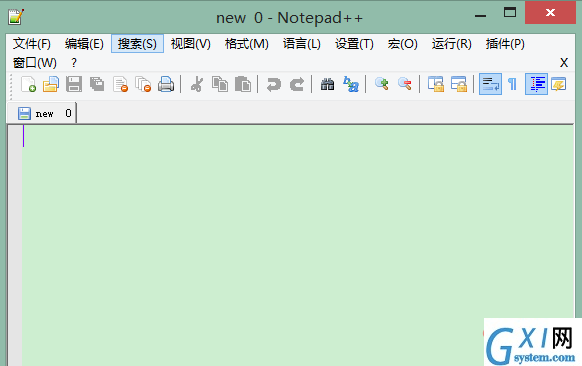Zoom in with magnifier plus icon
Viewport: 582px width, 366px height.
click(x=382, y=84)
